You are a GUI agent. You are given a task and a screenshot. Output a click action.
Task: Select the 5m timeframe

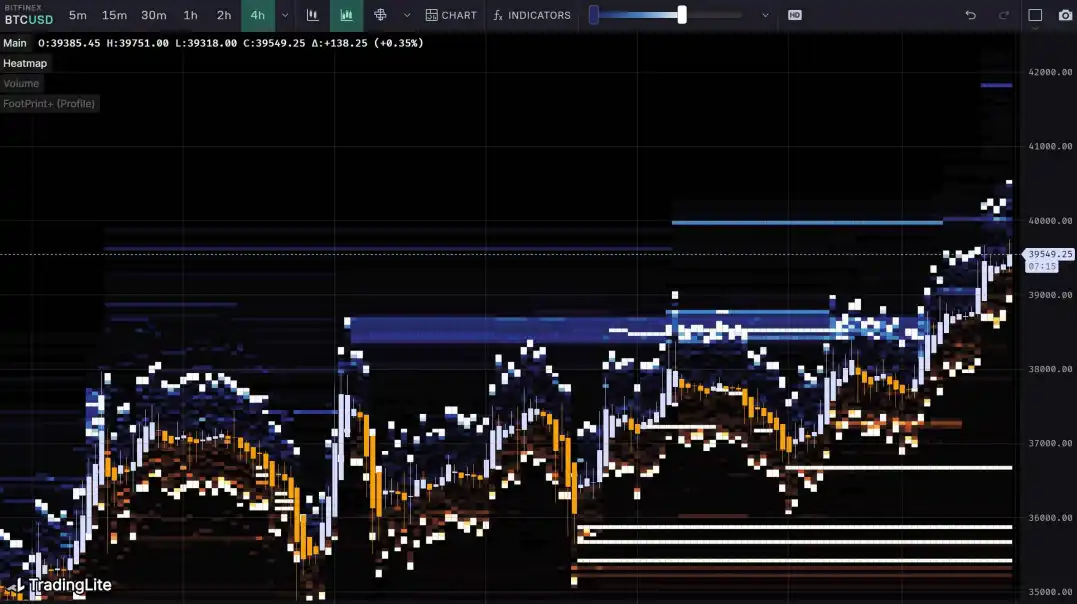78,15
